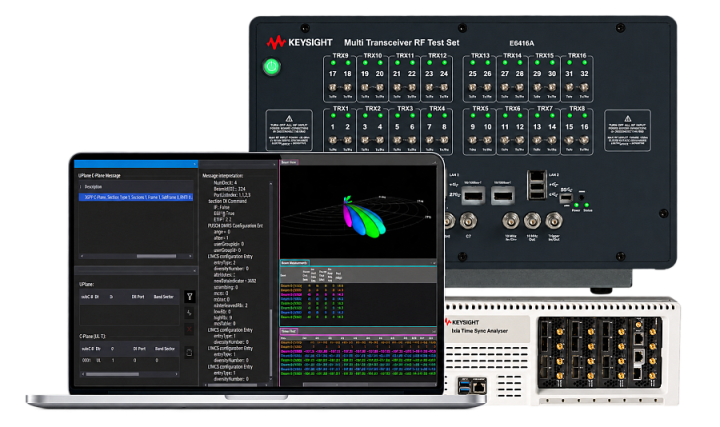Click the waveform icon below the filter icon
This screenshot has width=720, height=427.
(190, 313)
